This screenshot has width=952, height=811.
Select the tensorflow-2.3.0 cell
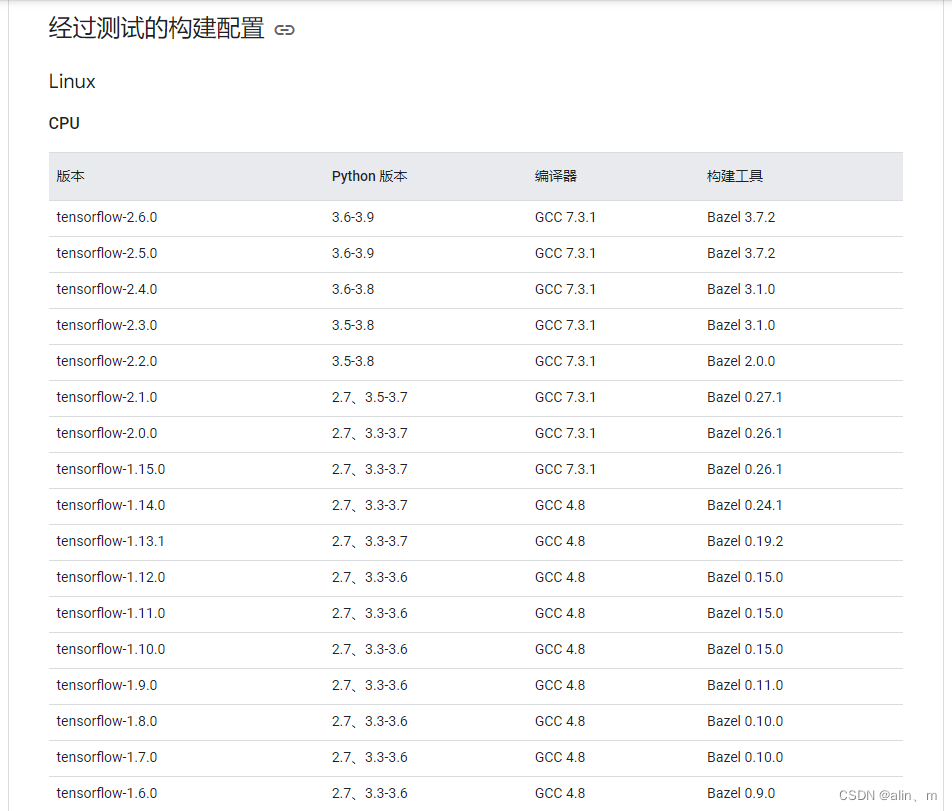click(107, 325)
